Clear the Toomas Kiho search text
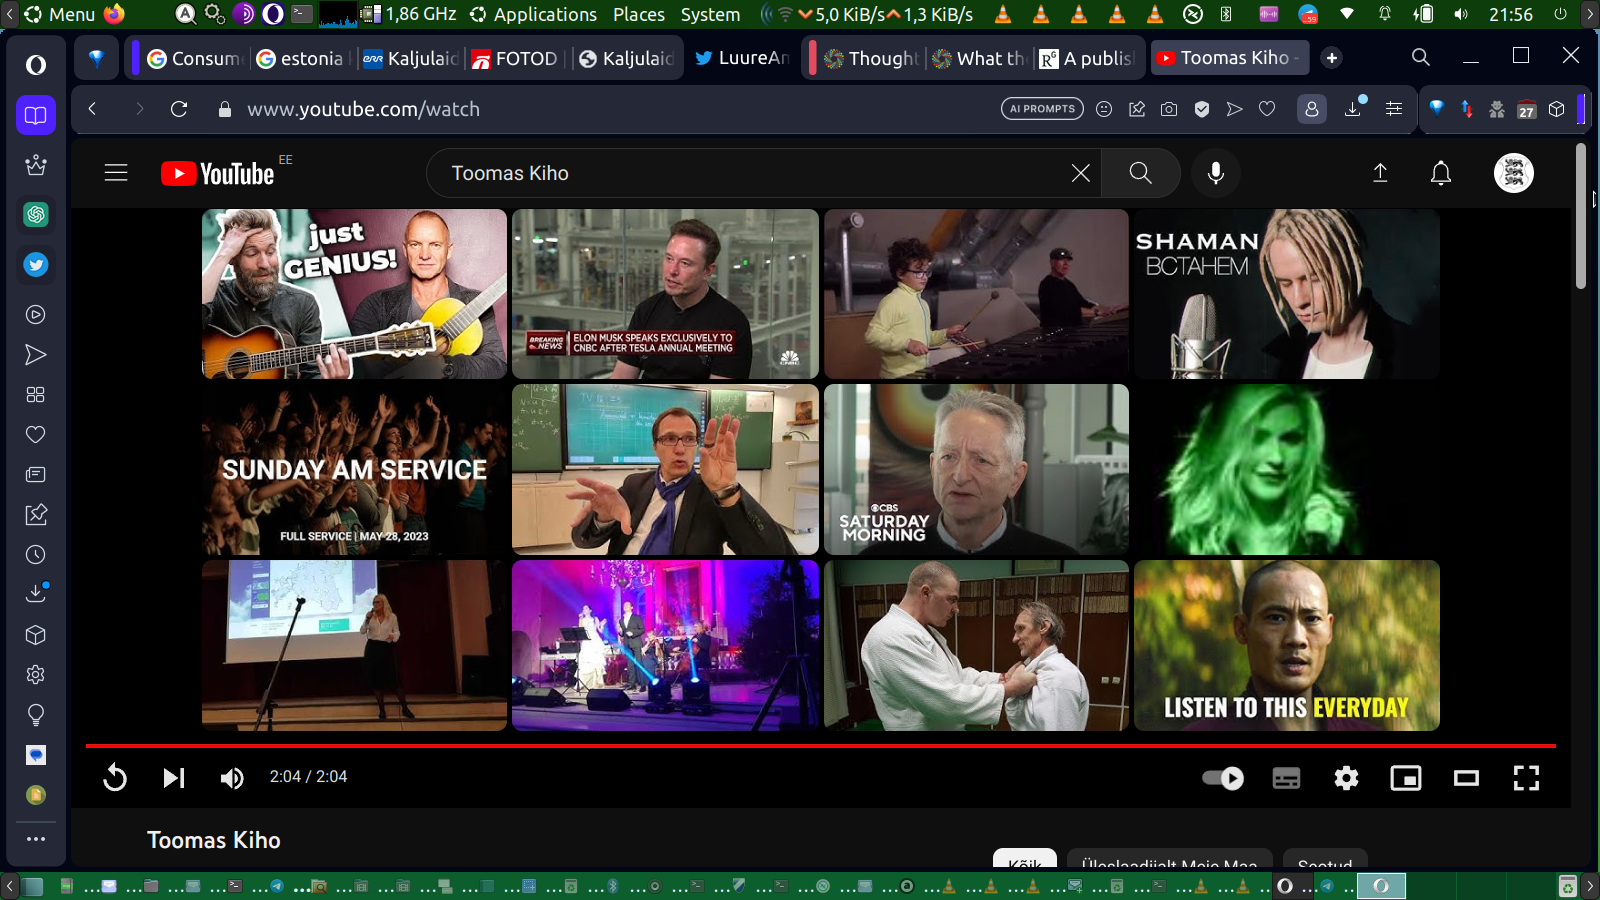The width and height of the screenshot is (1600, 900). [1080, 173]
